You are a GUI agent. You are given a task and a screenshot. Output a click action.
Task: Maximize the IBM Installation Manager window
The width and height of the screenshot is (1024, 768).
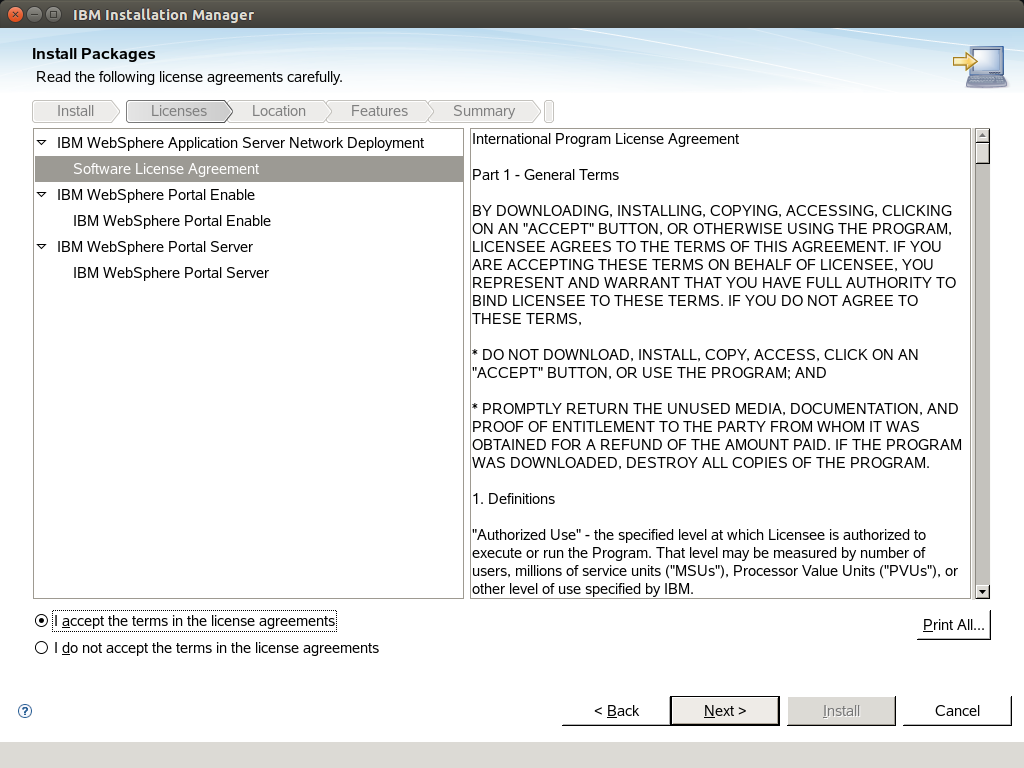coord(54,14)
